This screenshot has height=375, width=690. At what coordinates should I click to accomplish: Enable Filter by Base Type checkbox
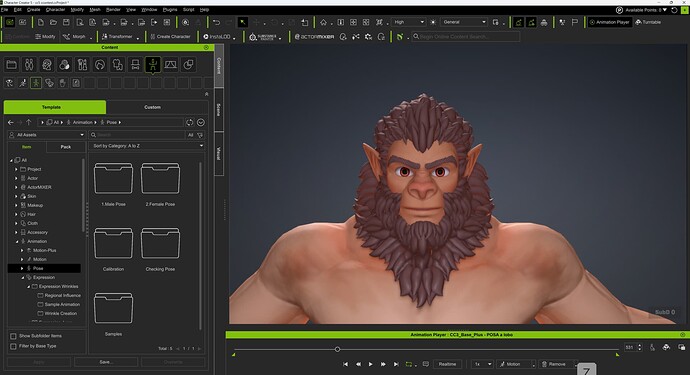(13, 346)
